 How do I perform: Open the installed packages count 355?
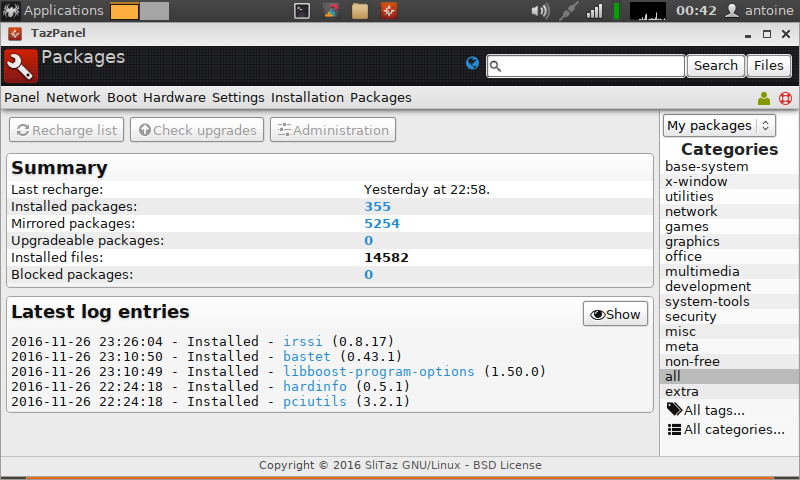coord(377,207)
